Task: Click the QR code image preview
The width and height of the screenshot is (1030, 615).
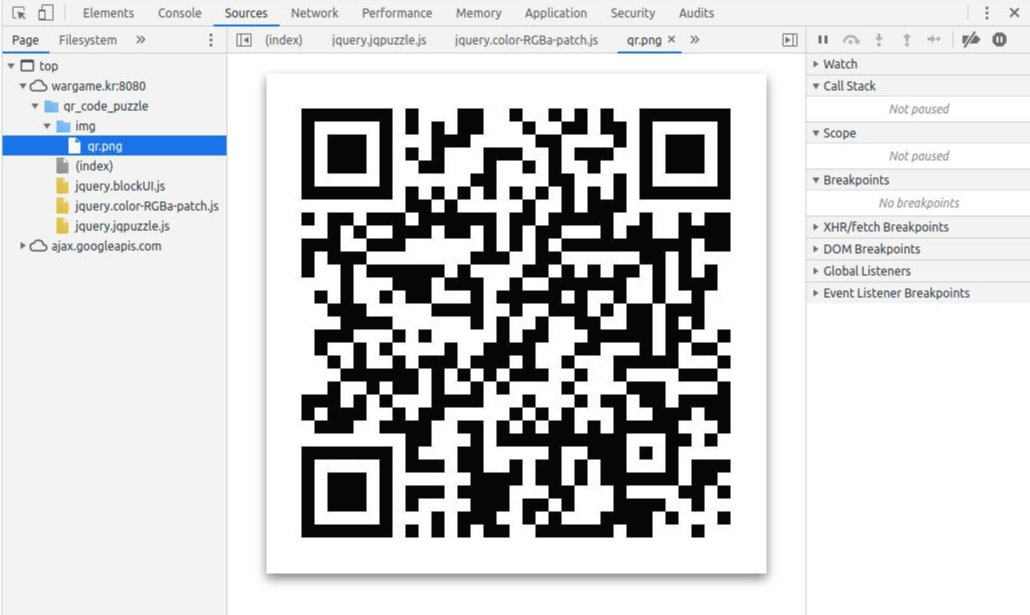Action: click(x=516, y=323)
